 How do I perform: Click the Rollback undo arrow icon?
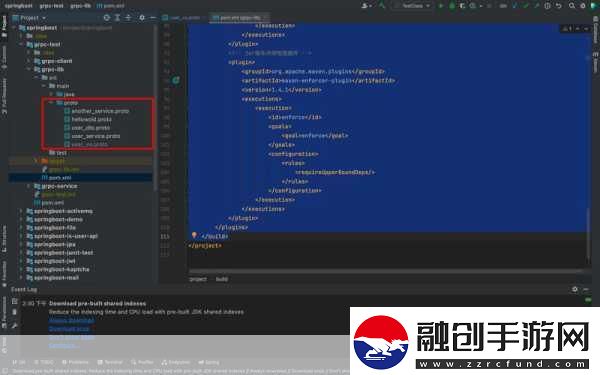(559, 6)
